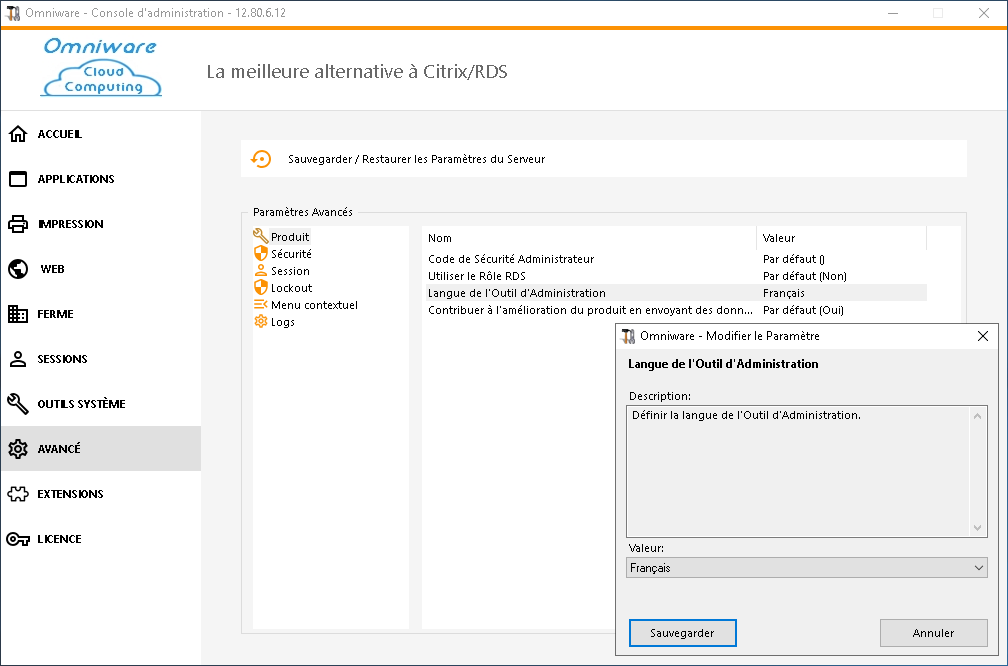The height and width of the screenshot is (666, 1008).
Task: Open the IMPRESSION section
Action: pos(101,224)
